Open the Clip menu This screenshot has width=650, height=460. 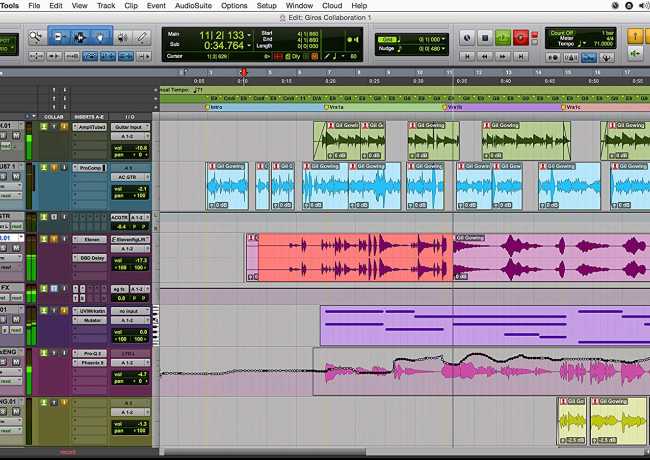131,5
